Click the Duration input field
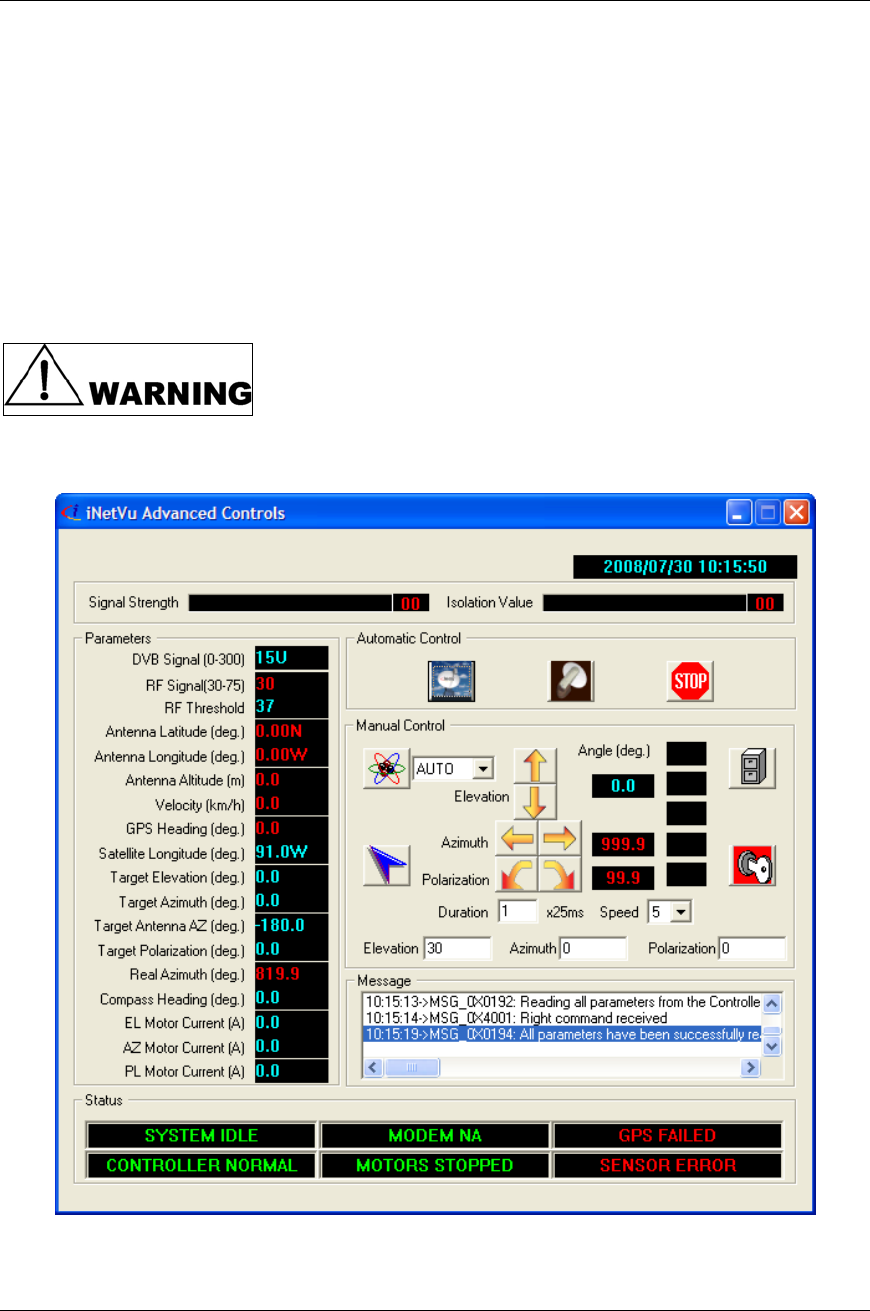This screenshot has height=1311, width=870. (518, 911)
